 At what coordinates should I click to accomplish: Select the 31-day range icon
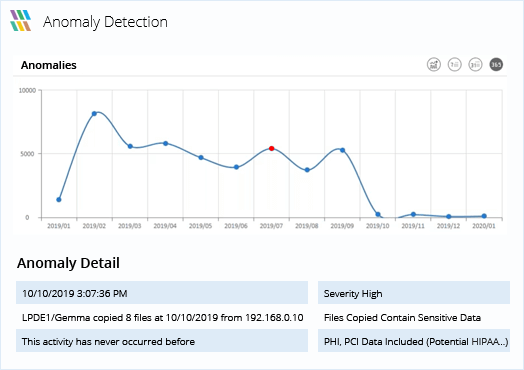[475, 65]
